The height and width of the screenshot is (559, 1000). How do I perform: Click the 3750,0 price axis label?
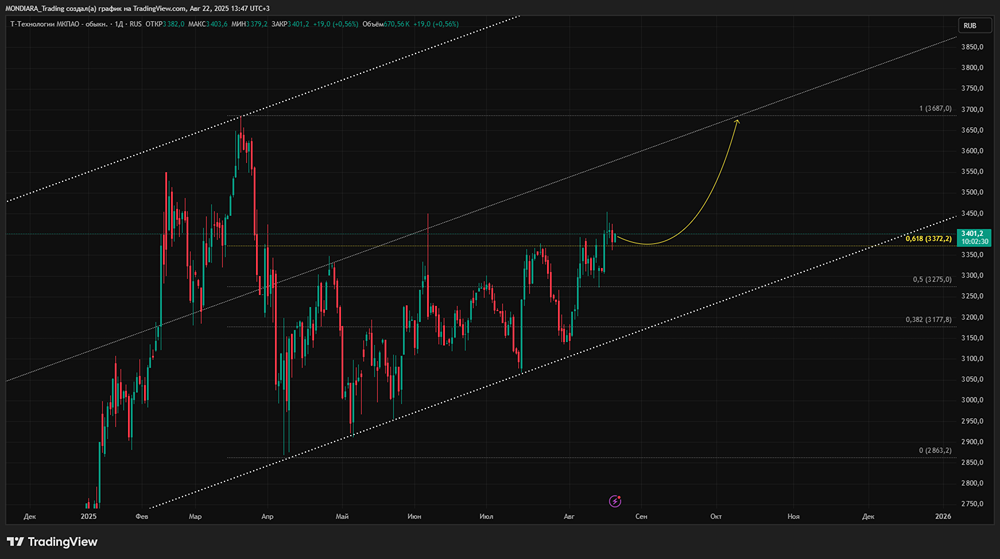click(x=972, y=89)
